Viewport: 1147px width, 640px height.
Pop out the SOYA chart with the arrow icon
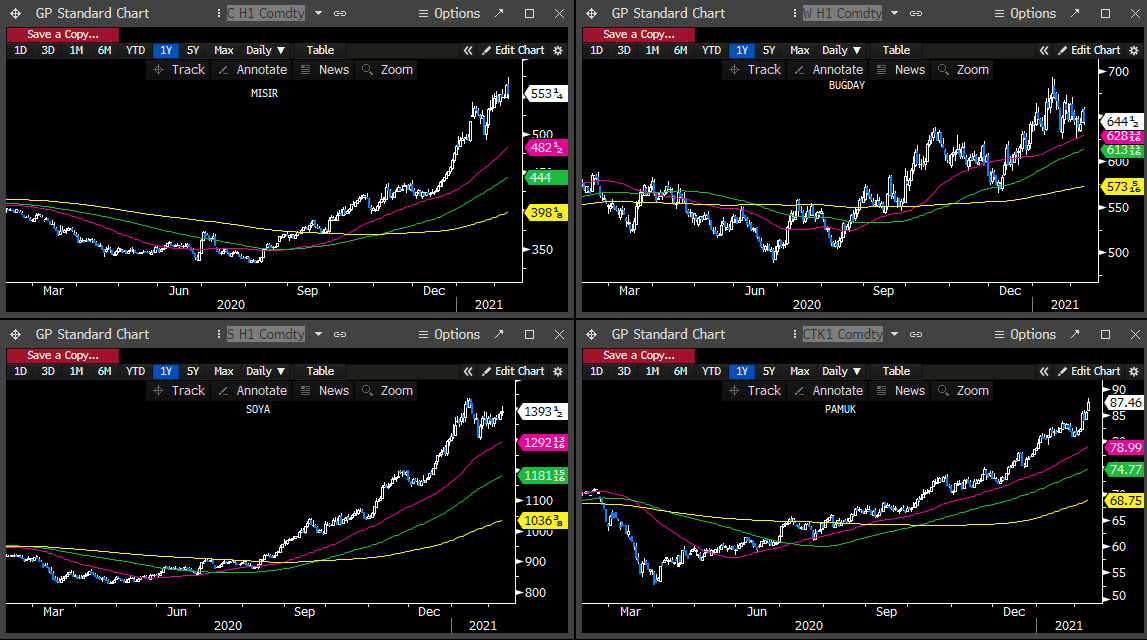[499, 334]
